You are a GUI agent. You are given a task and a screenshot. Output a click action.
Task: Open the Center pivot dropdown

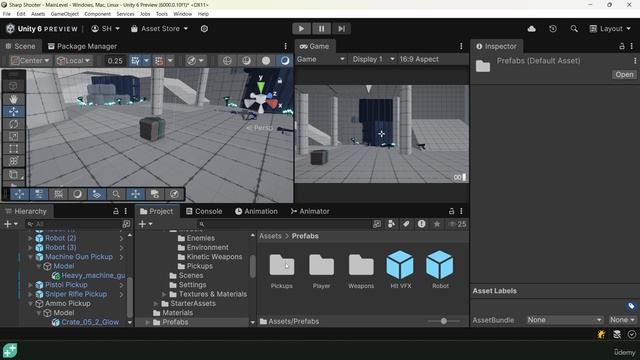pos(30,60)
